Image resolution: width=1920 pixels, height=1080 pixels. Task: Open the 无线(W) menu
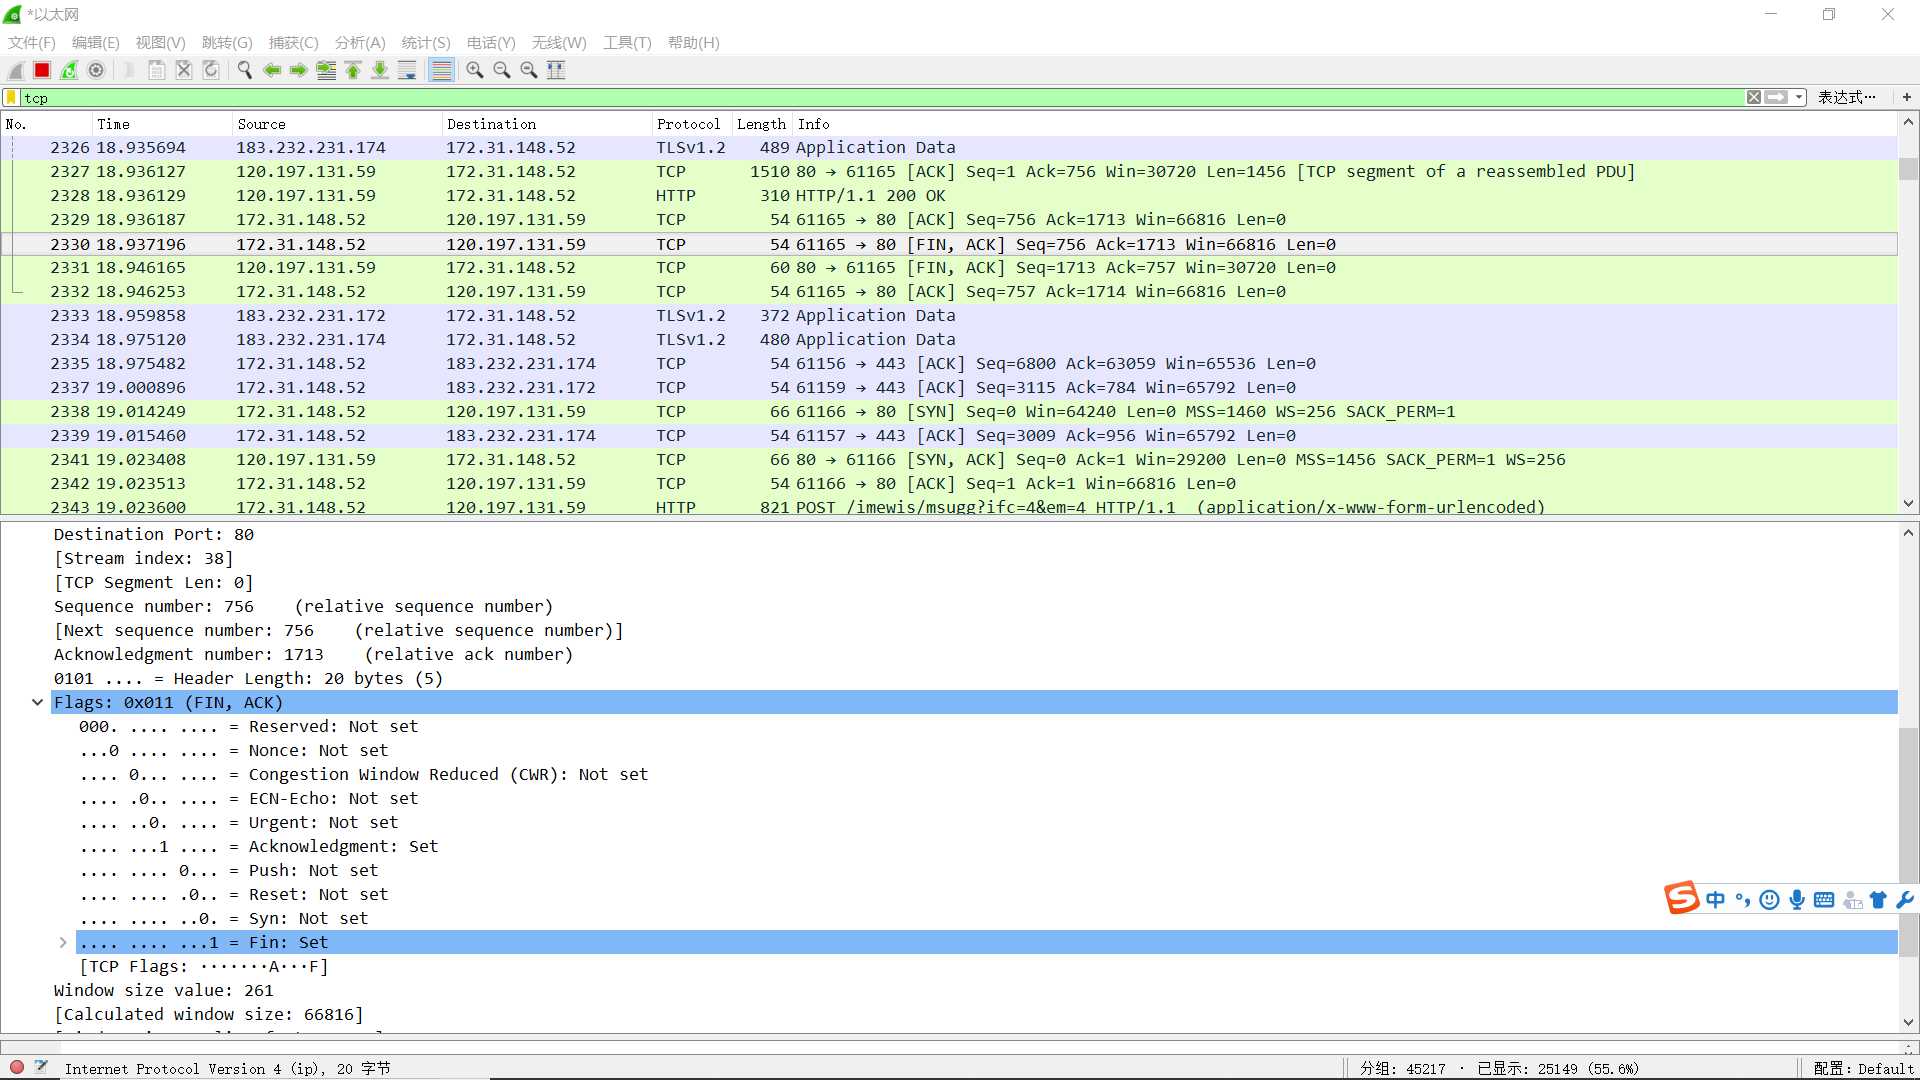click(559, 42)
